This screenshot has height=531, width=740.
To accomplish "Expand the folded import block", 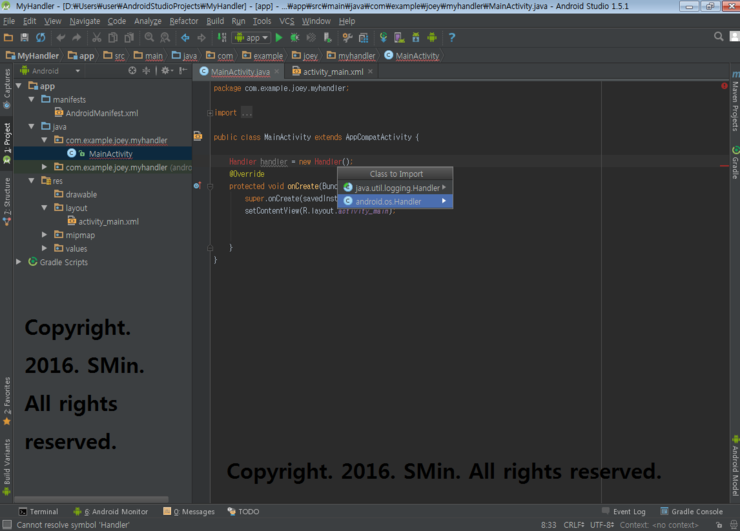I will tap(210, 113).
